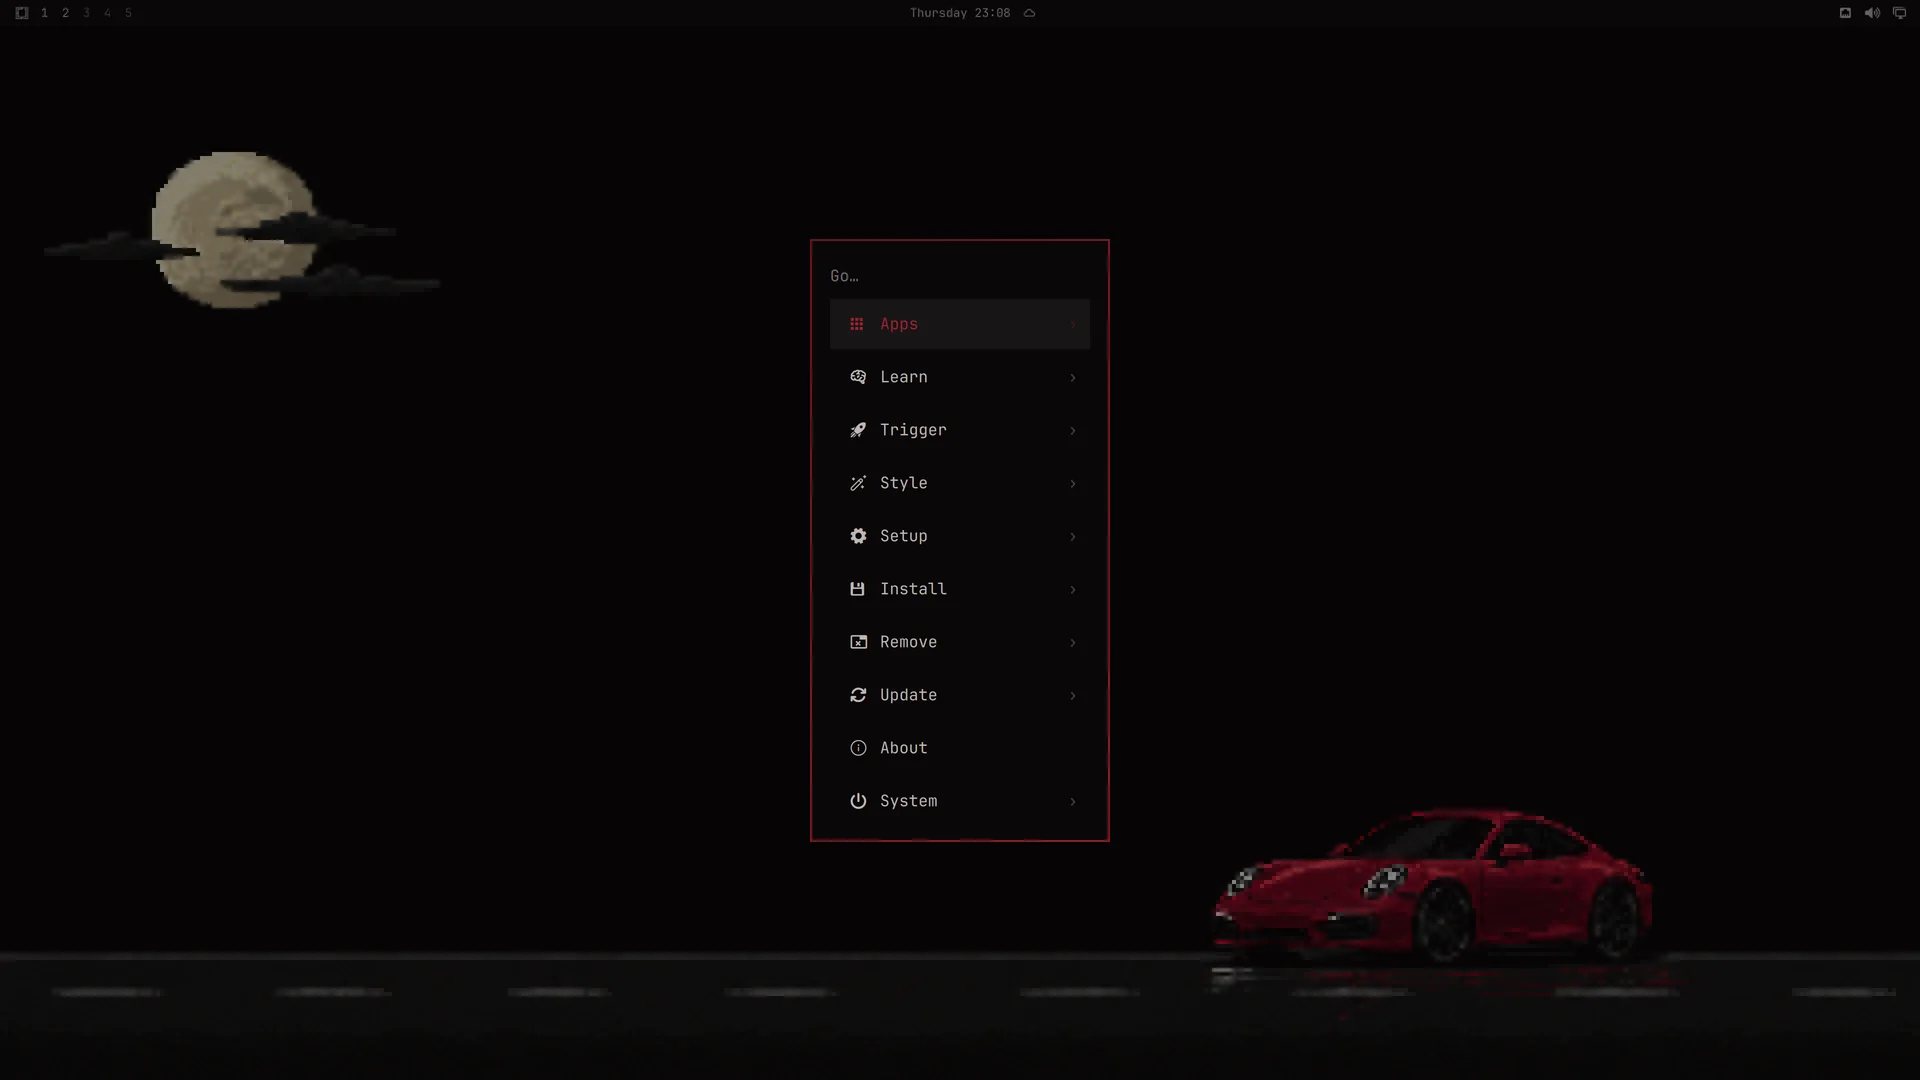Click the Setup gear icon
The image size is (1920, 1080).
858,536
